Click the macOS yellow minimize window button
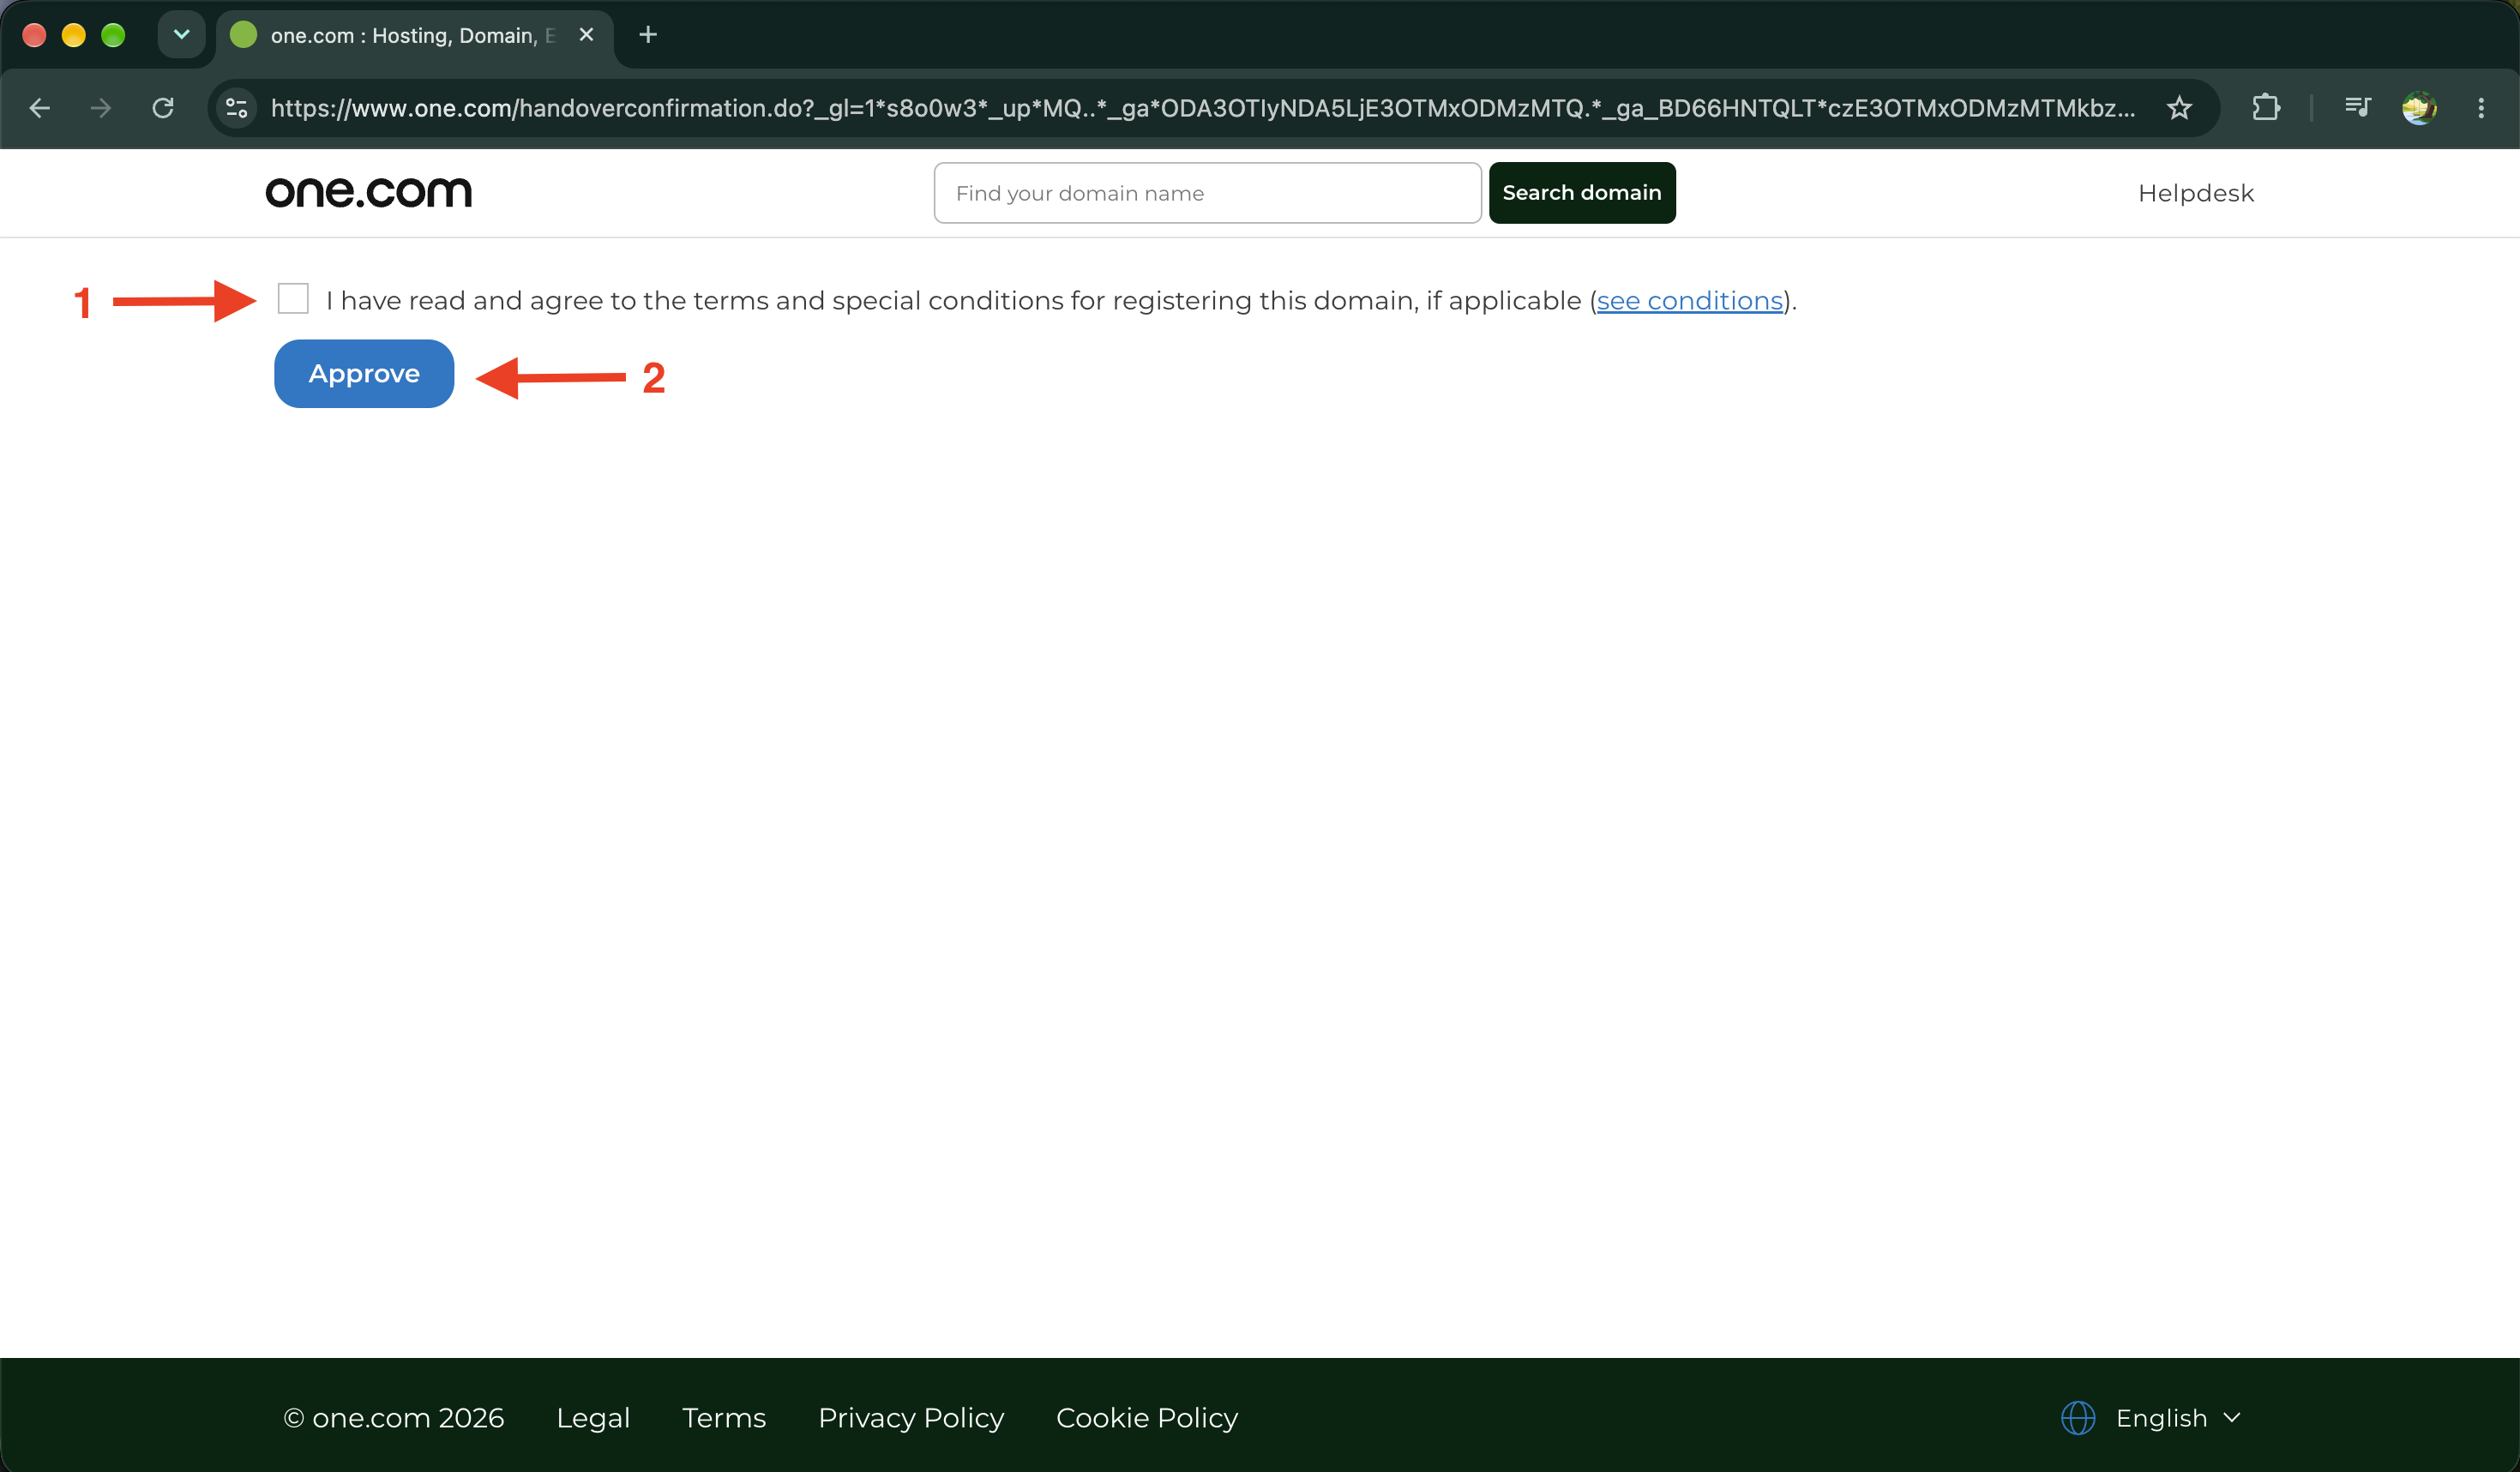Image resolution: width=2520 pixels, height=1472 pixels. [73, 35]
